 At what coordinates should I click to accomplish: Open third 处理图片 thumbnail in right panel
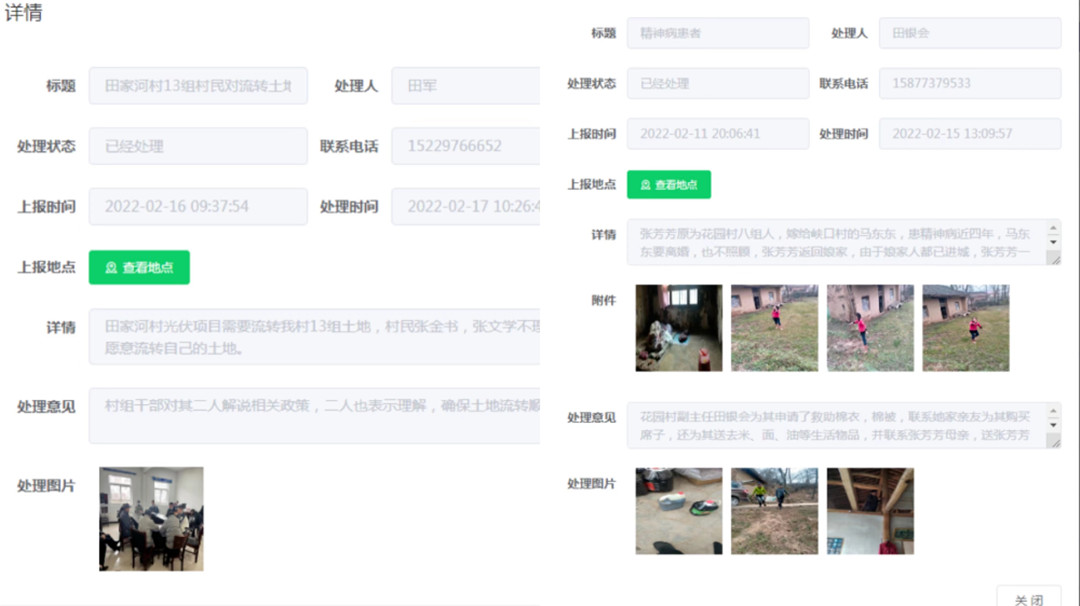coord(869,511)
